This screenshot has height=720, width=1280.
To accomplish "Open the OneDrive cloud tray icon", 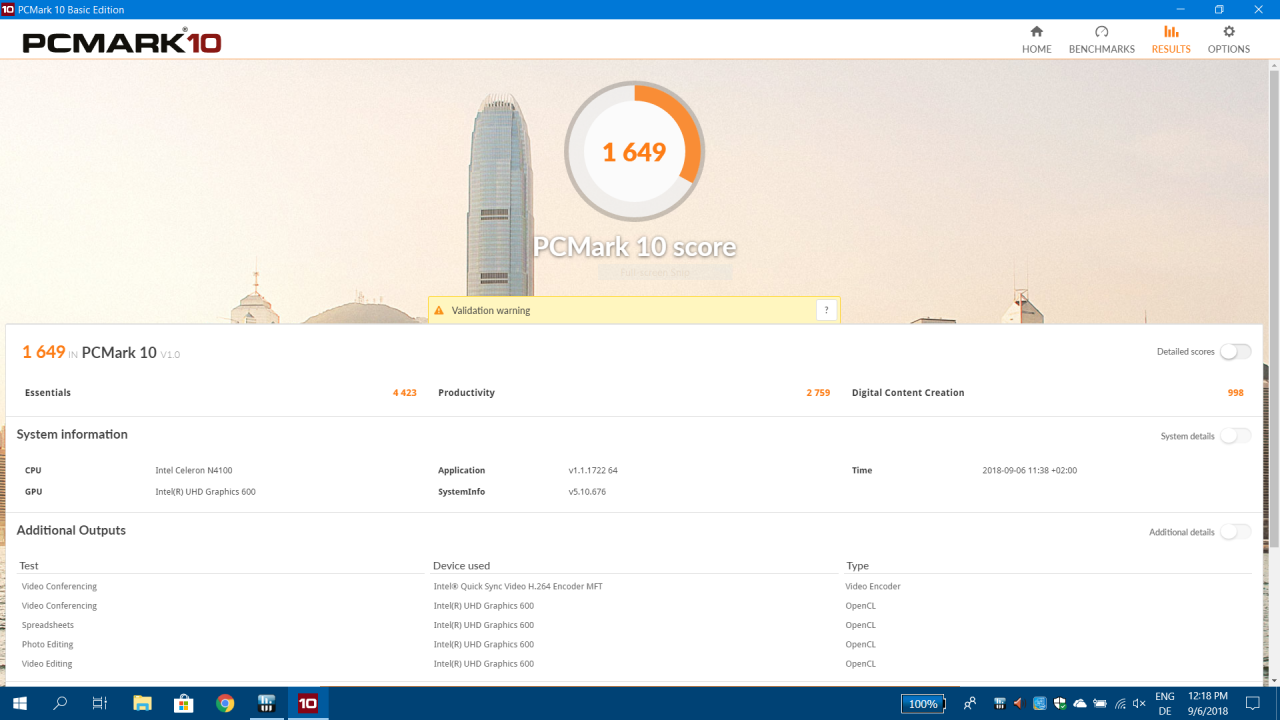I will click(x=1080, y=703).
